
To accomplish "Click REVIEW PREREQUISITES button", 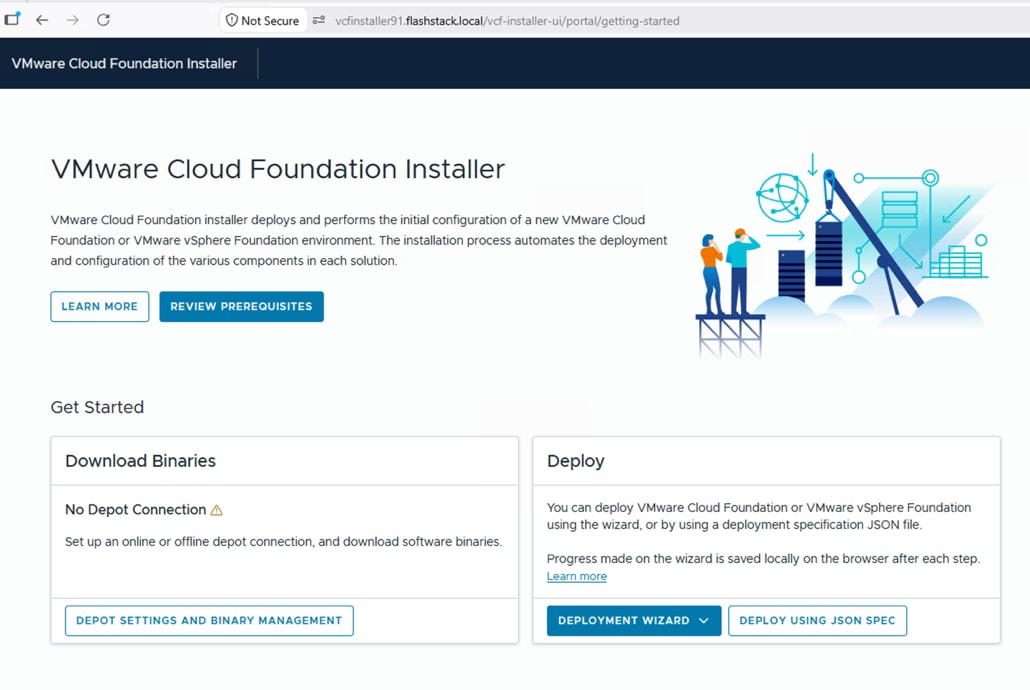I will pos(241,306).
